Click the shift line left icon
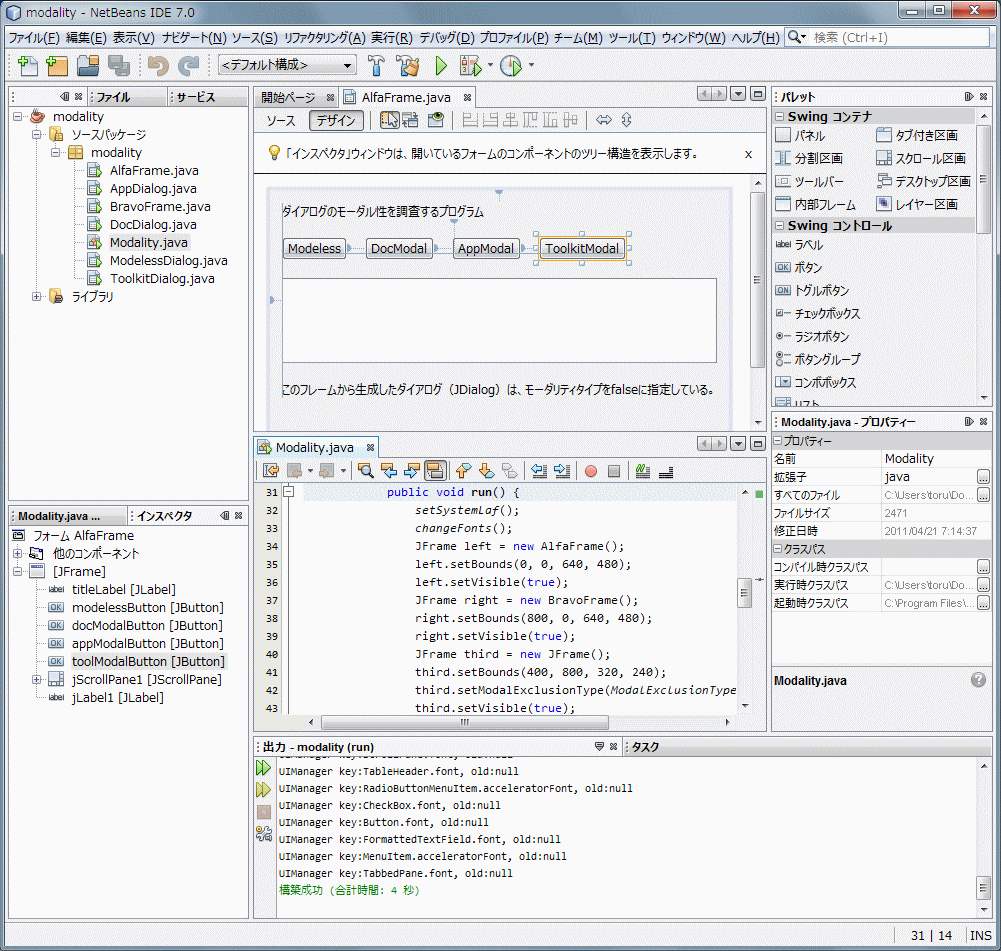Screen dimensions: 1001x951 click(539, 471)
